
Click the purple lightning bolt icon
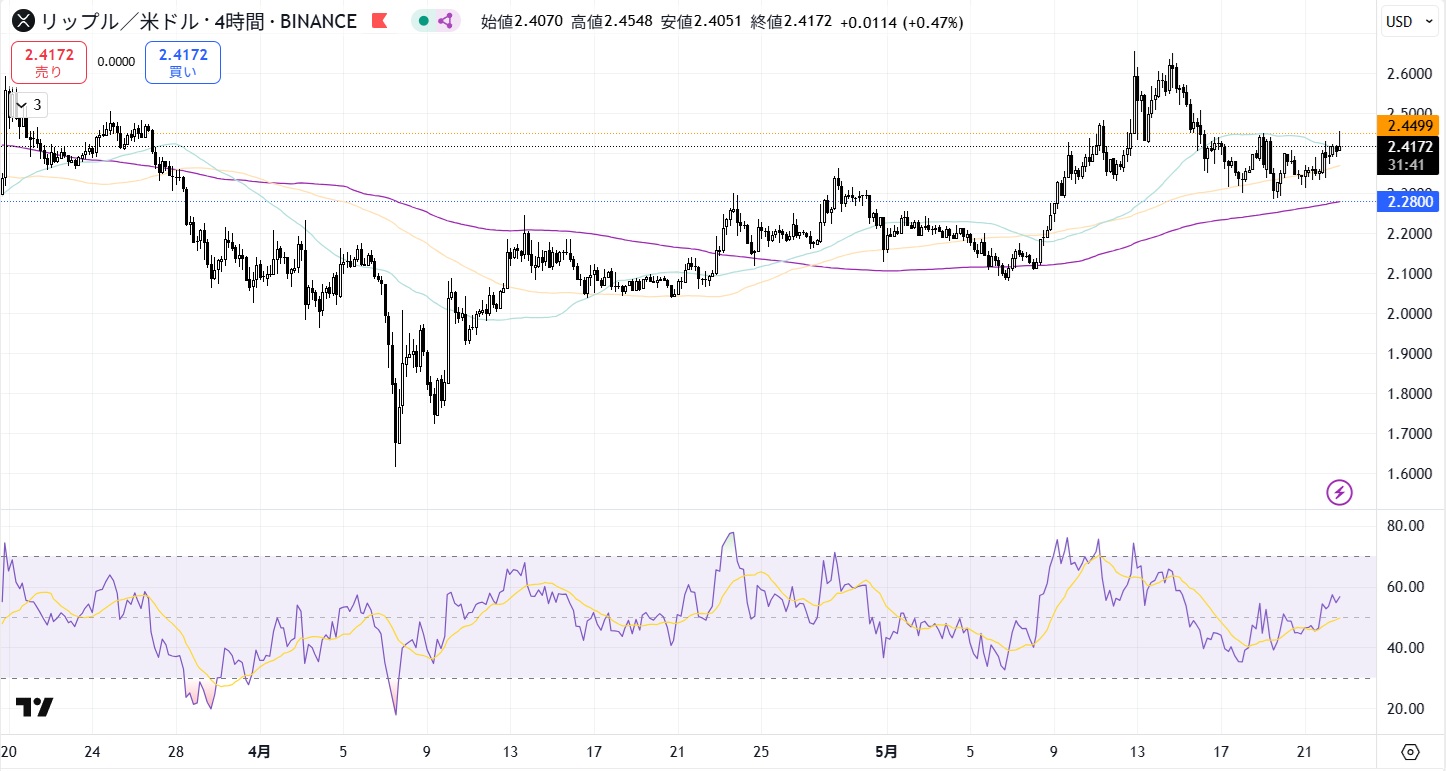(x=1339, y=492)
